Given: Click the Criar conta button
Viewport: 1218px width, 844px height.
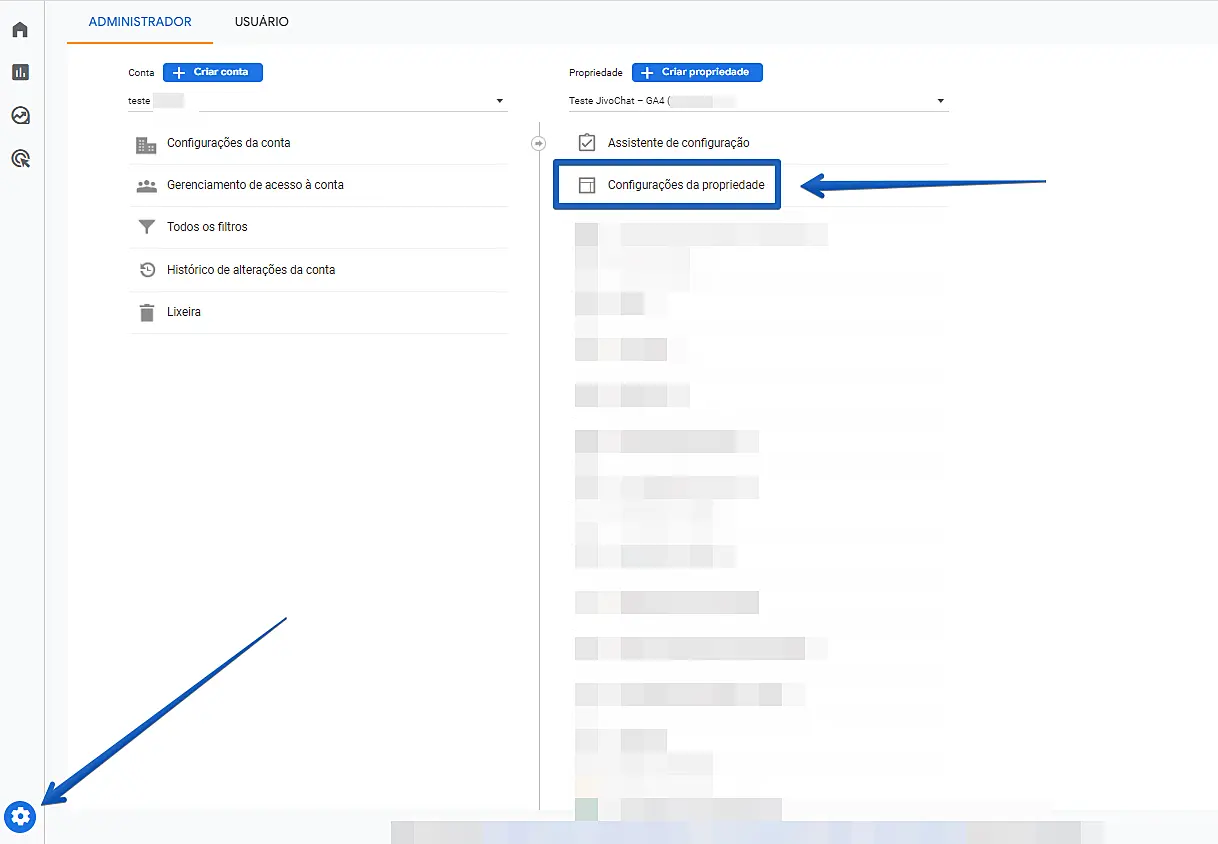Looking at the screenshot, I should 213,72.
